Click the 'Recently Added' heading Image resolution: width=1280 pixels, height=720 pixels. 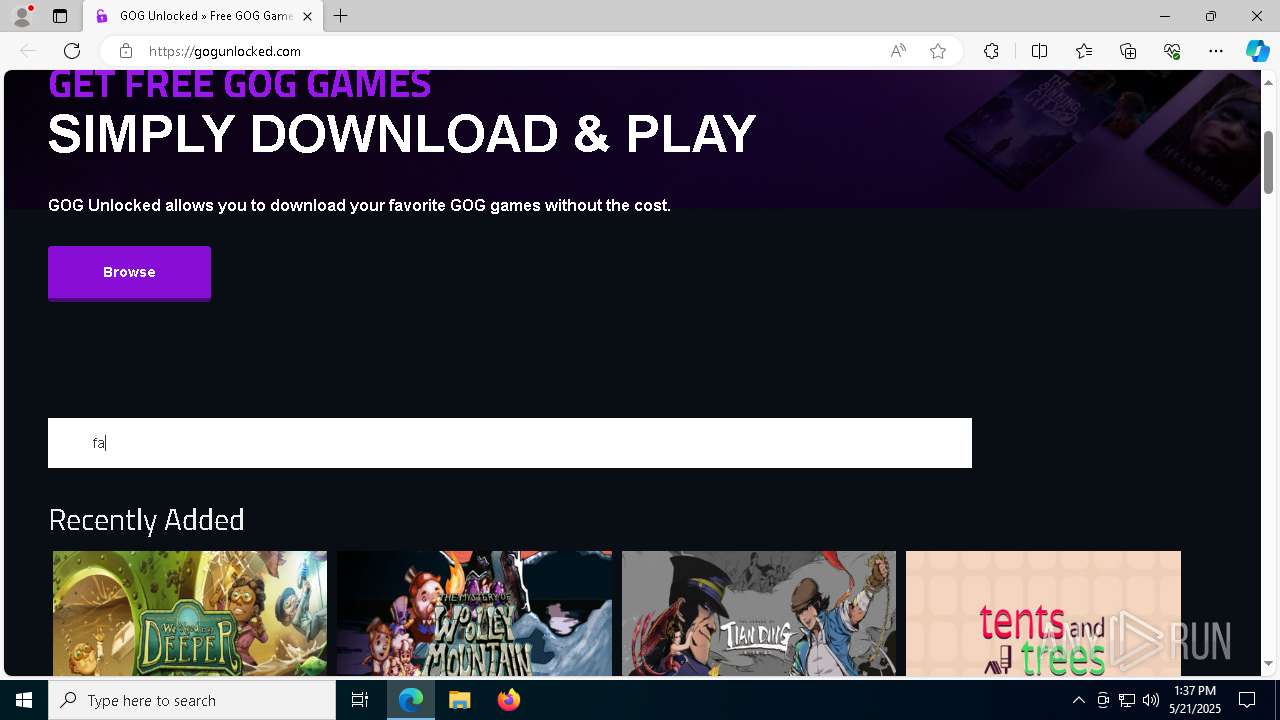coord(147,520)
